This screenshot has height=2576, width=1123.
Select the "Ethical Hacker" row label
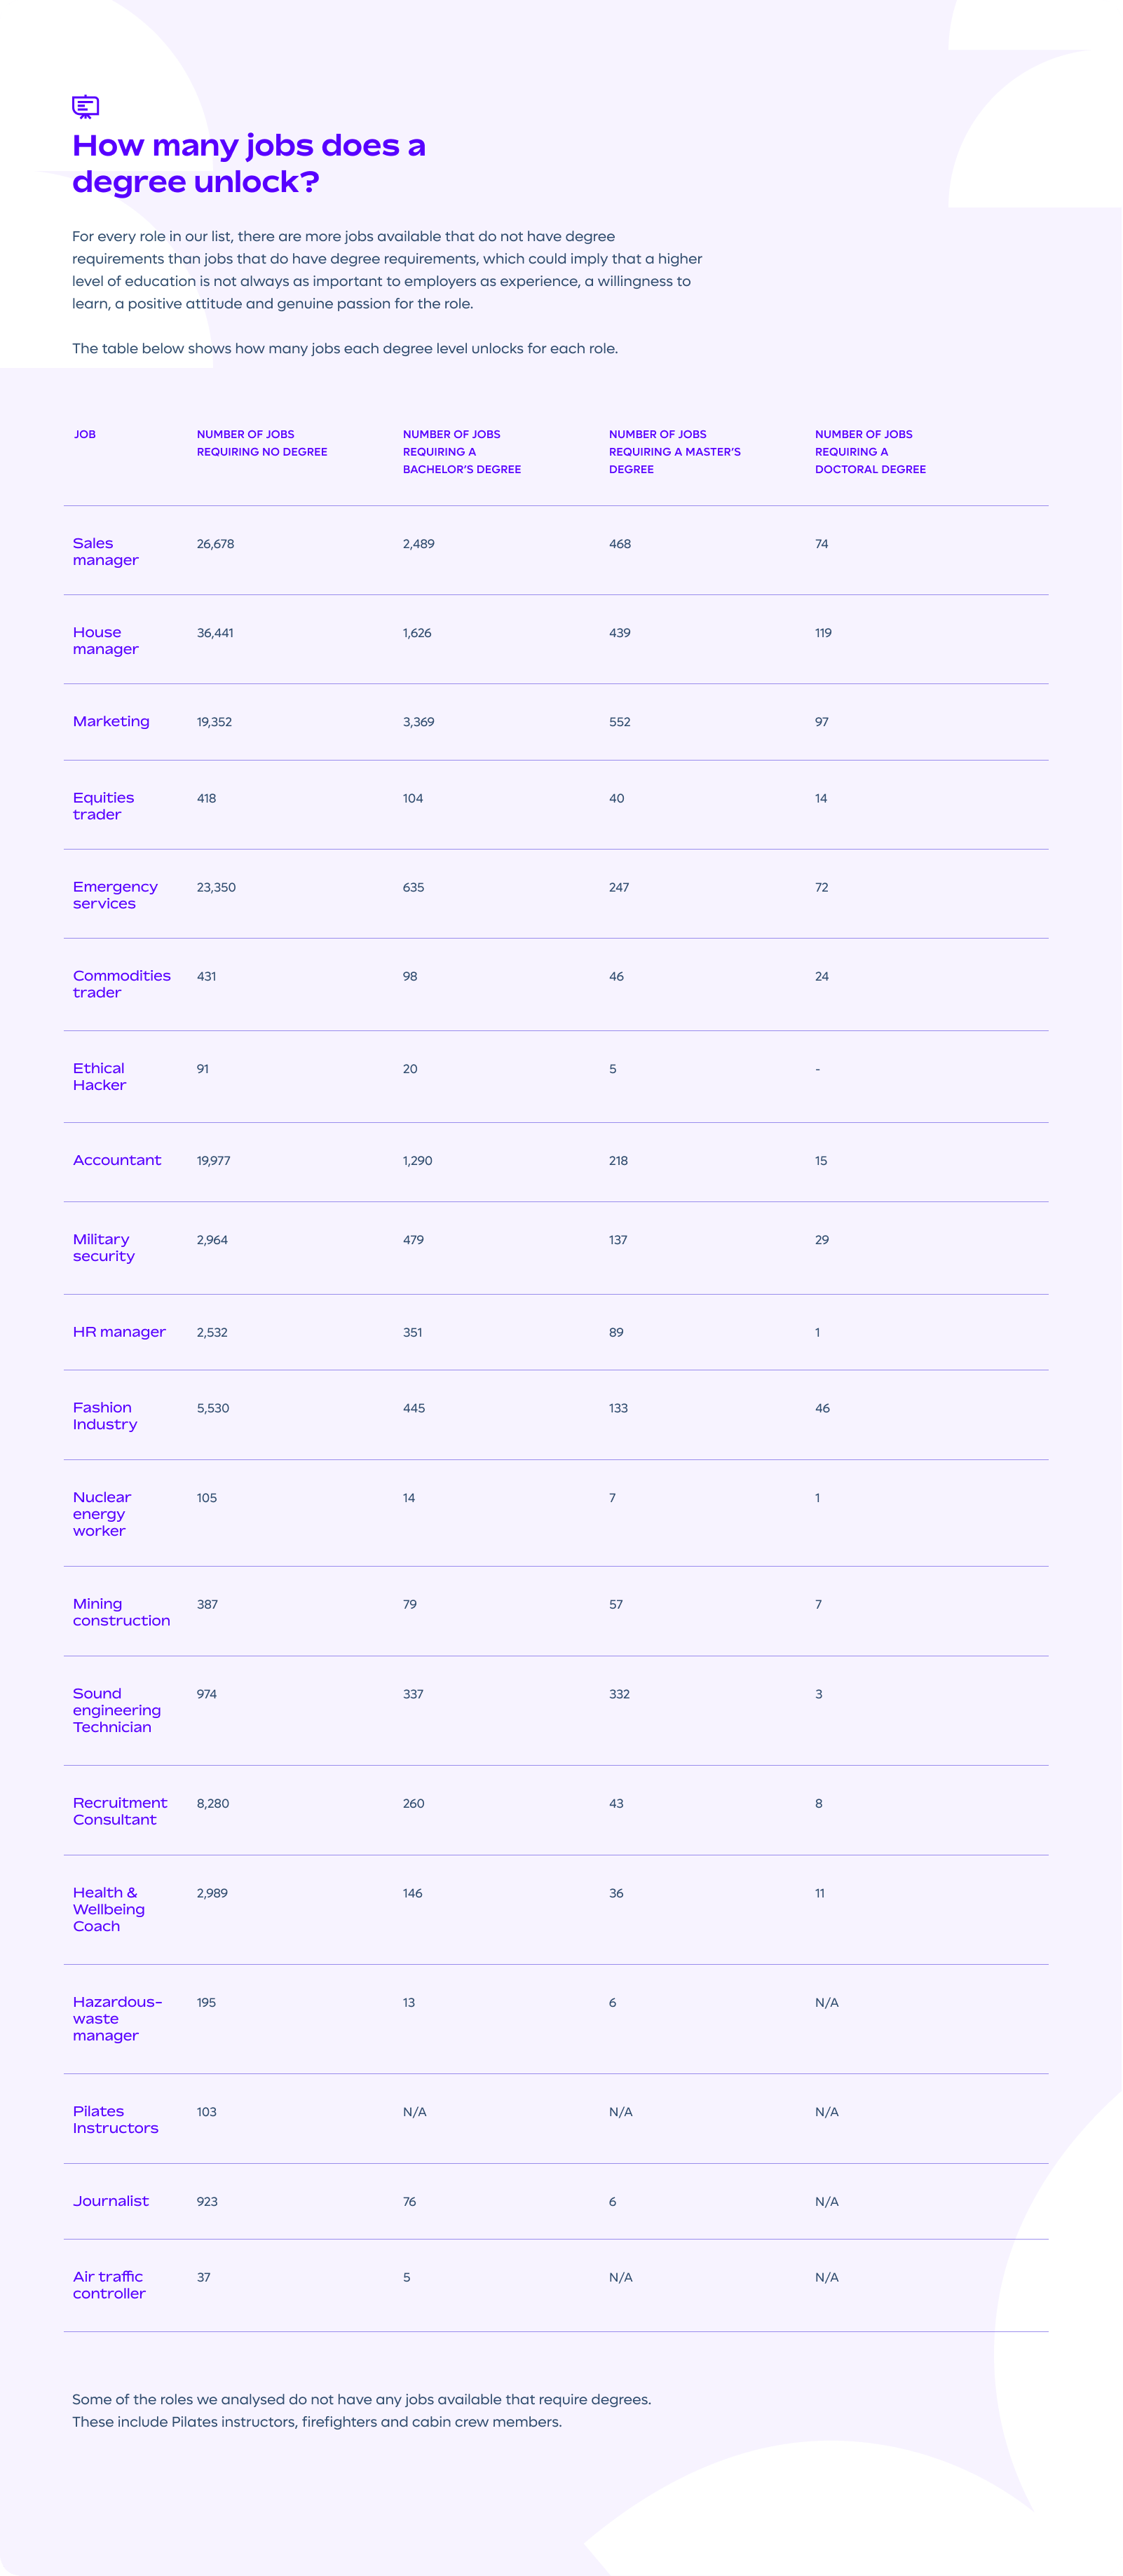[x=99, y=1077]
